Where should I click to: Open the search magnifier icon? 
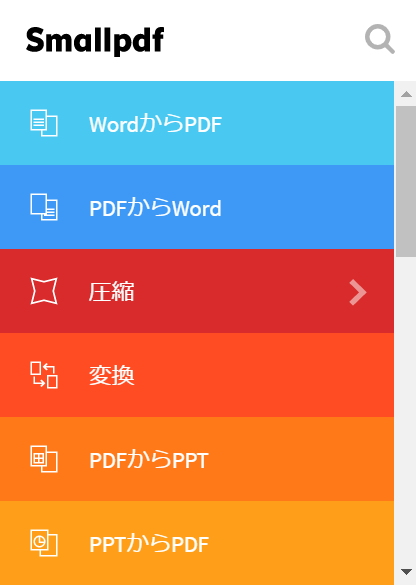click(x=379, y=39)
